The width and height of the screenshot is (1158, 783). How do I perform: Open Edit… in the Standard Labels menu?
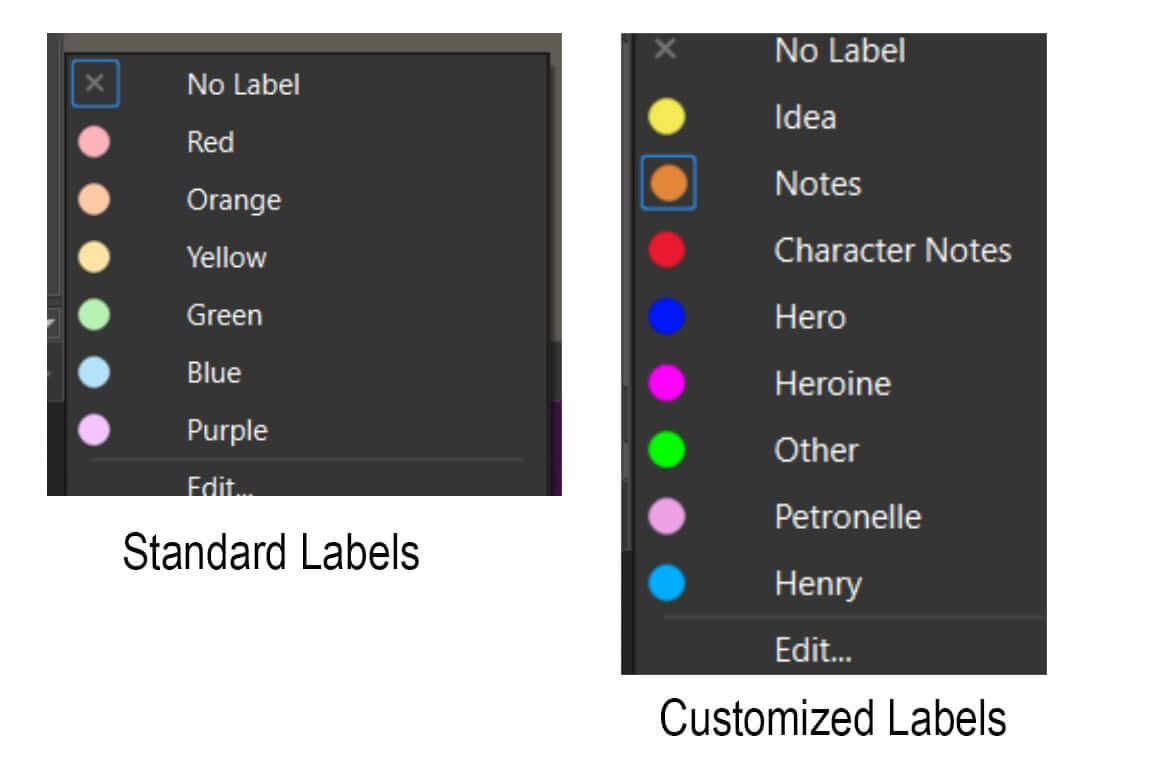click(x=220, y=486)
